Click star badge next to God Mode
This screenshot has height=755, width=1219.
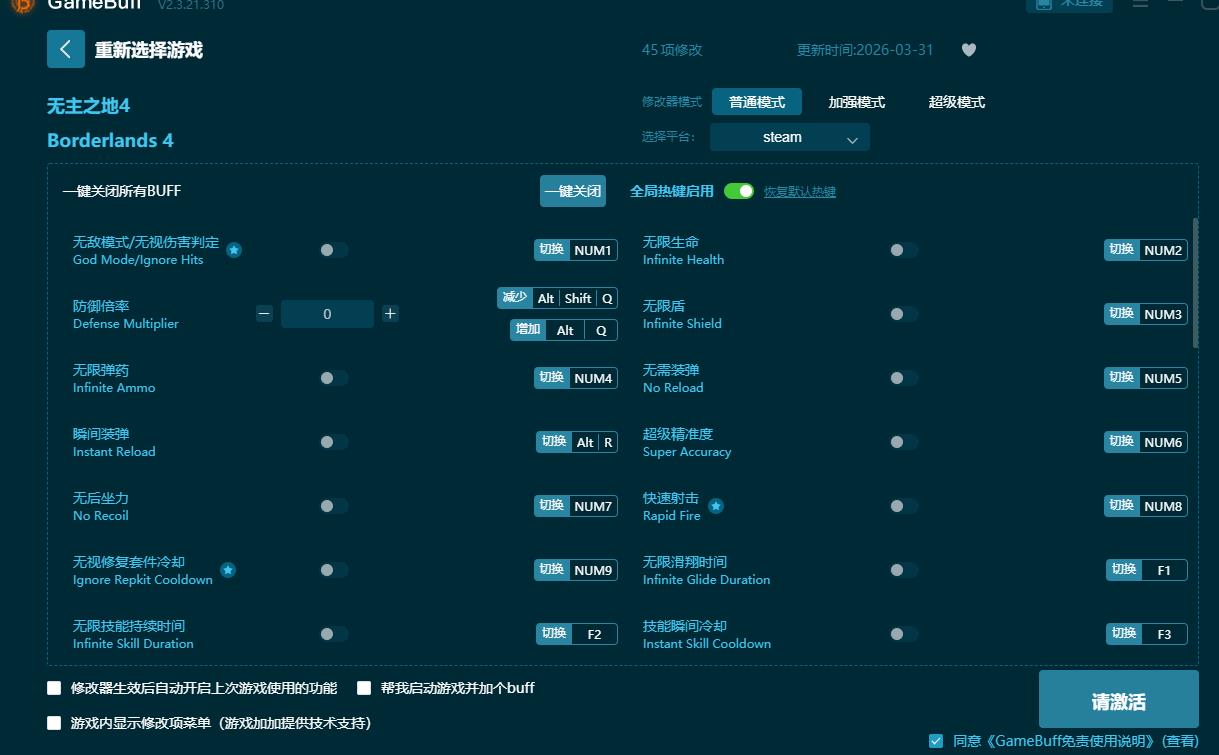coord(234,250)
